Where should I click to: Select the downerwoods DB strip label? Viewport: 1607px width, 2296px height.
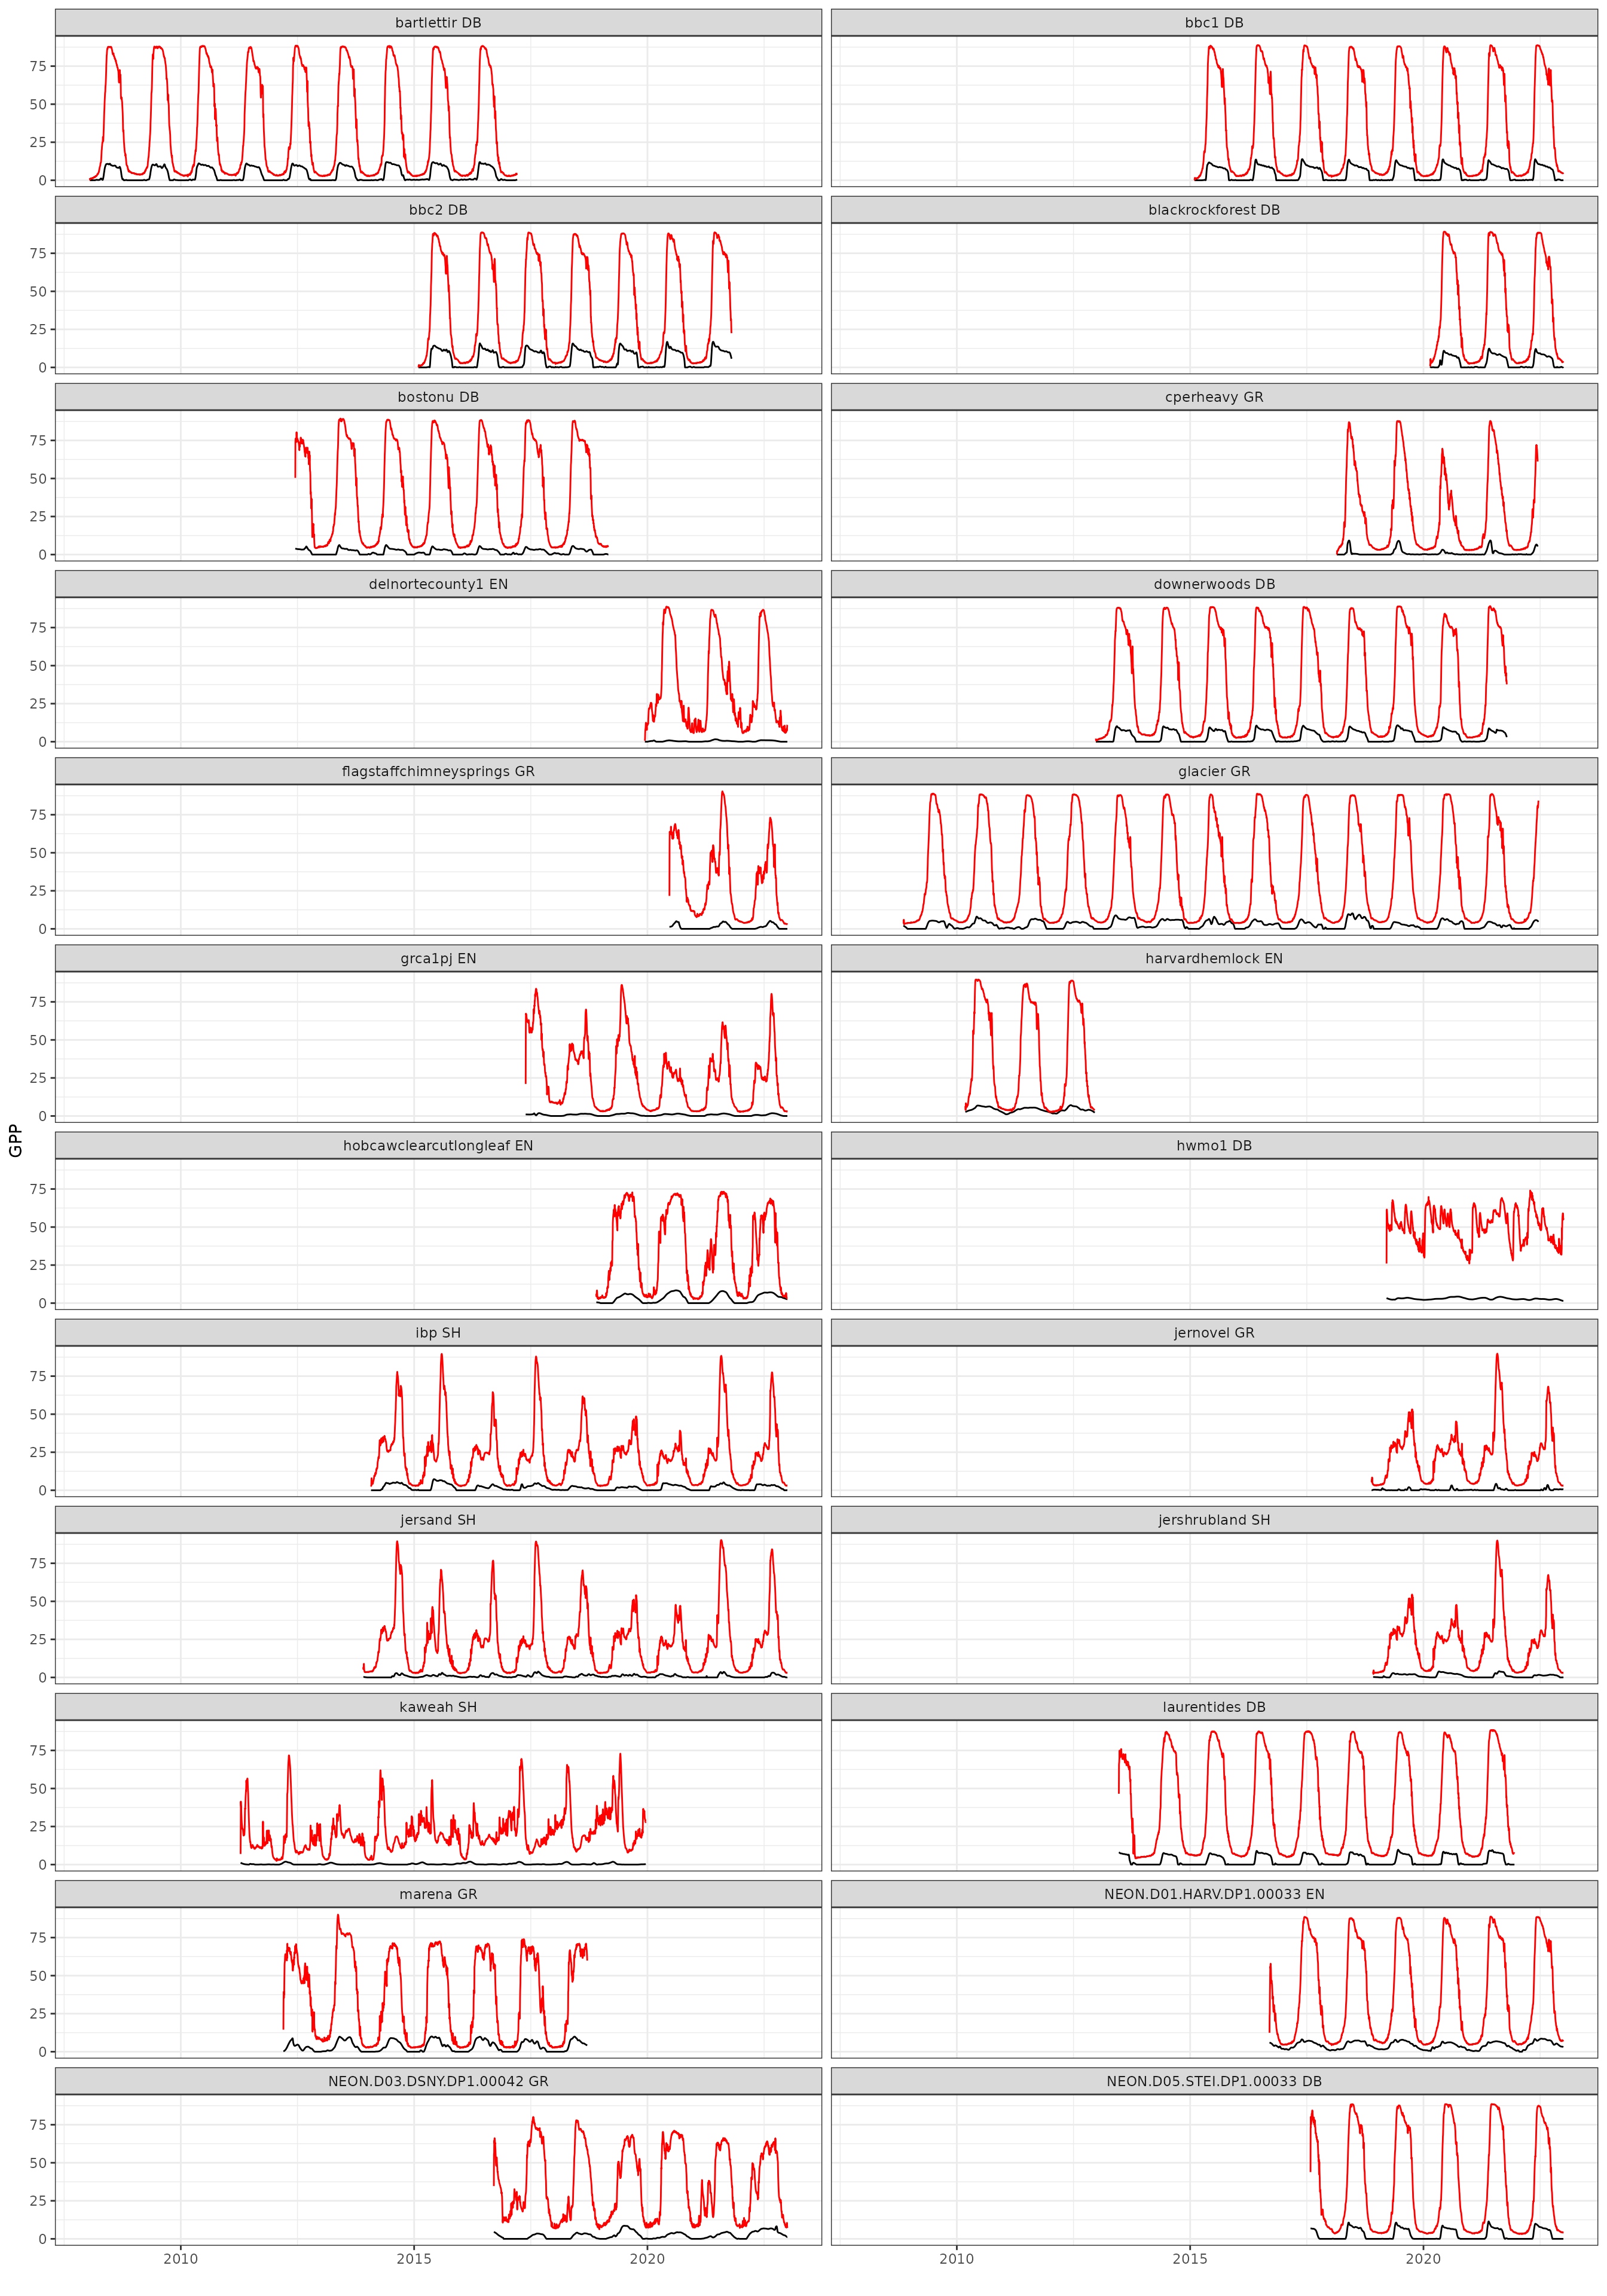click(1213, 583)
